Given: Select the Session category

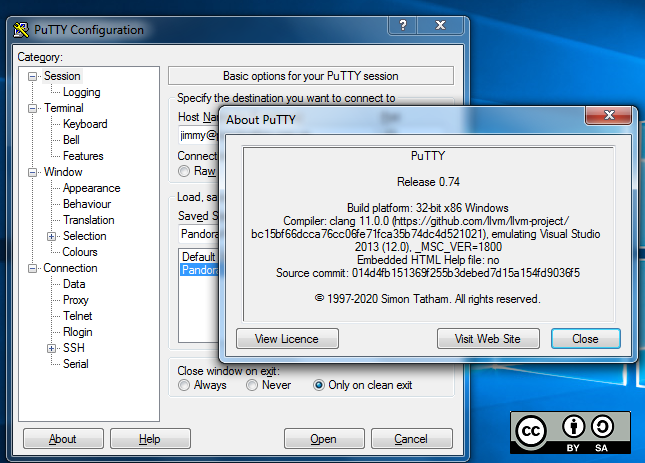Looking at the screenshot, I should 62,76.
